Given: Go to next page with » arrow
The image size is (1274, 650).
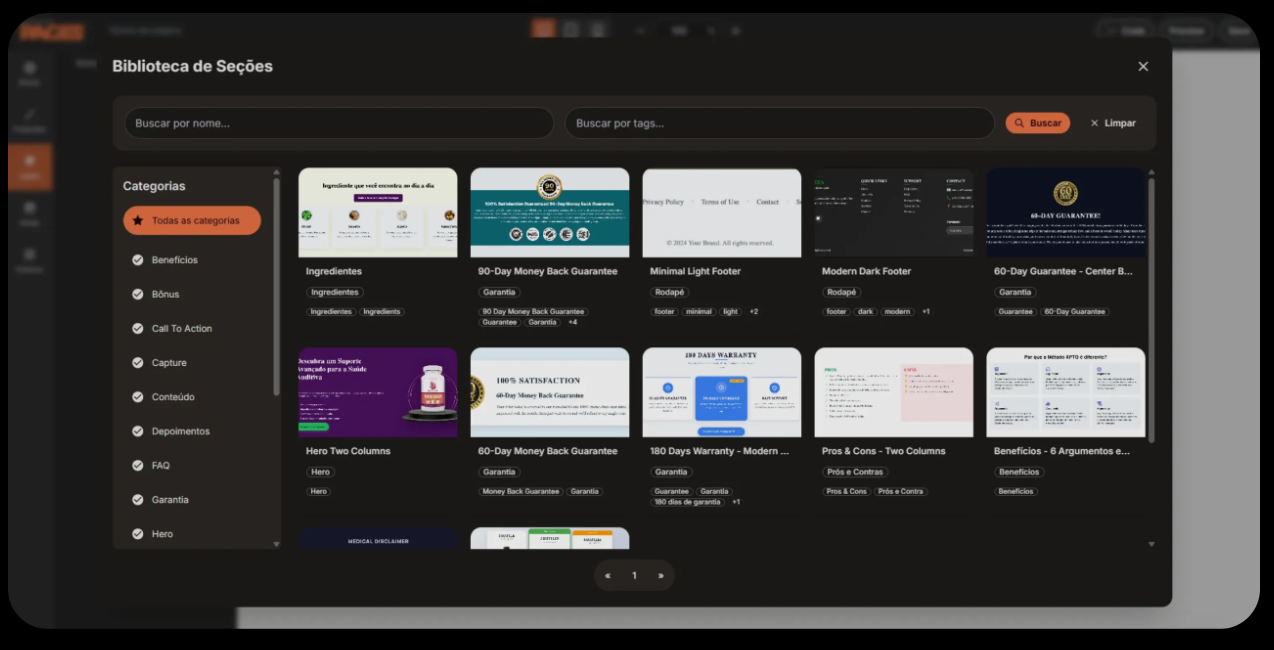Looking at the screenshot, I should click(x=660, y=575).
